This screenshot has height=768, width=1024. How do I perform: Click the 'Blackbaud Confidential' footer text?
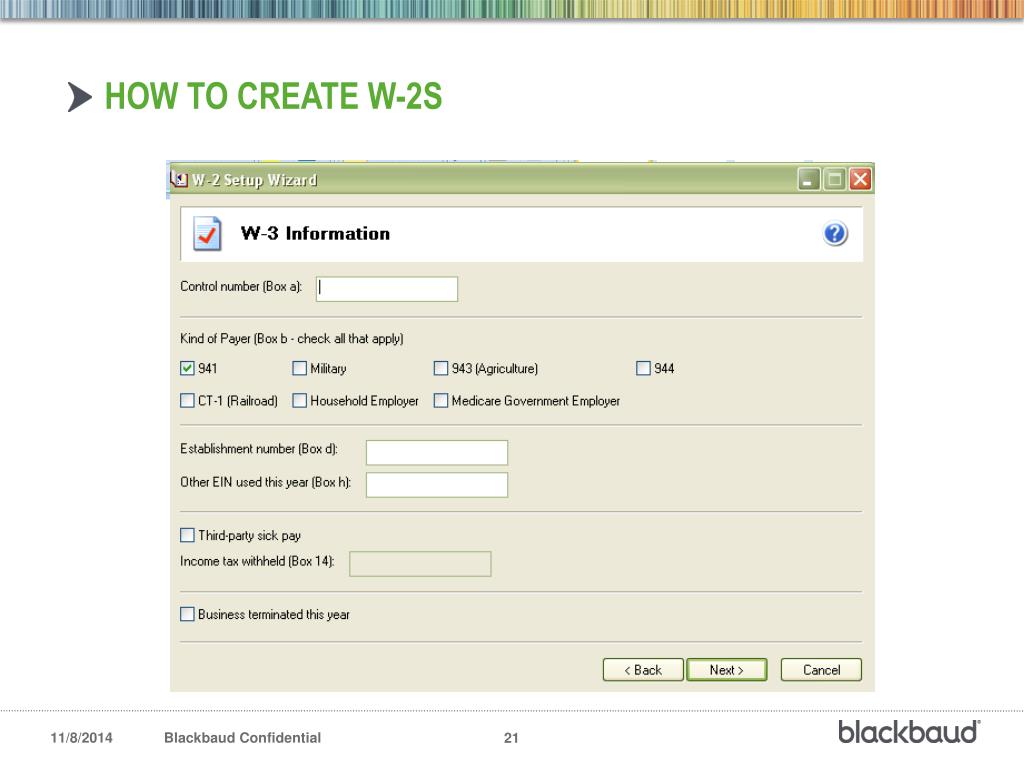pyautogui.click(x=242, y=737)
